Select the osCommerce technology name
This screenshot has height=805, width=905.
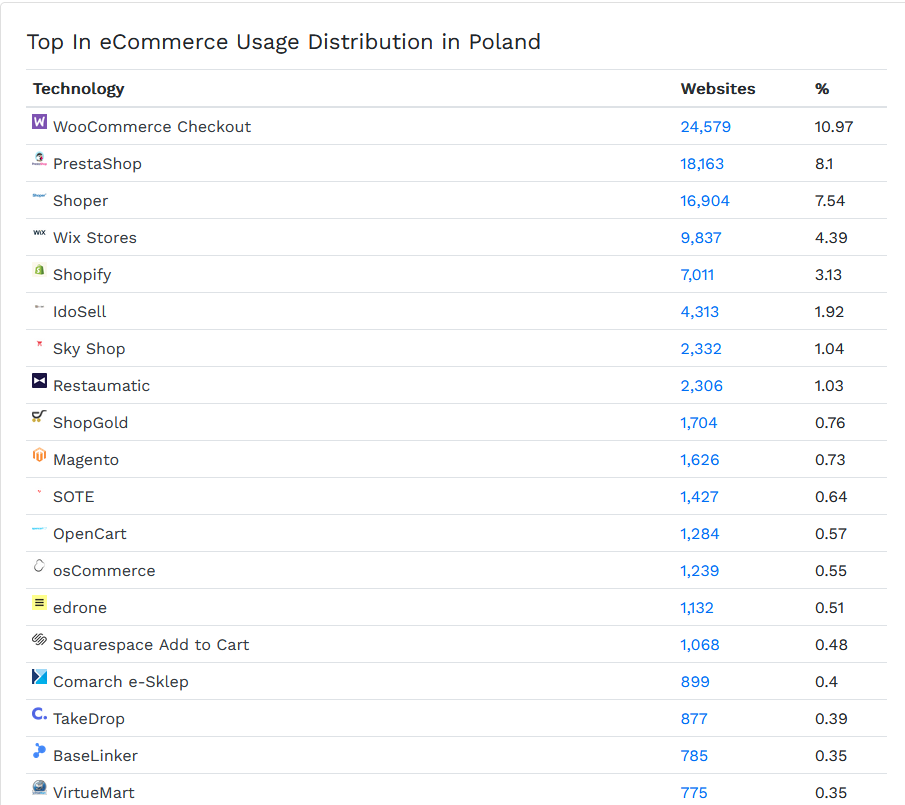104,571
